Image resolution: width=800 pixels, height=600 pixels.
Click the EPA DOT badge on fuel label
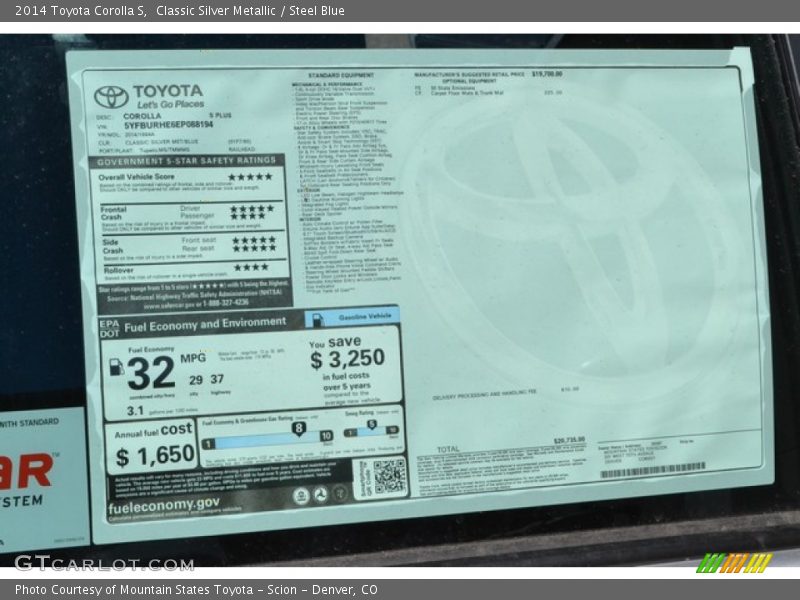coord(109,325)
